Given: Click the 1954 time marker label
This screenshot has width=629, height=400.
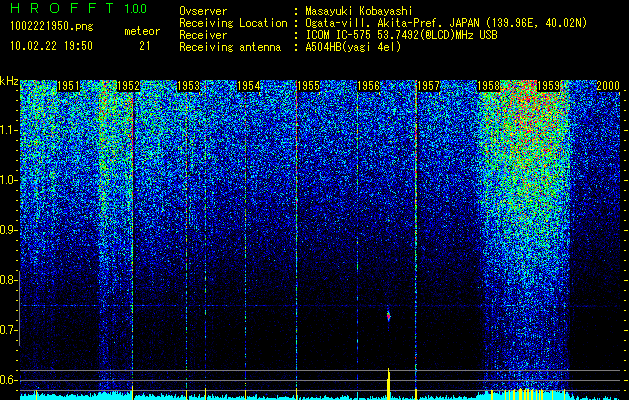Looking at the screenshot, I should pyautogui.click(x=248, y=86).
